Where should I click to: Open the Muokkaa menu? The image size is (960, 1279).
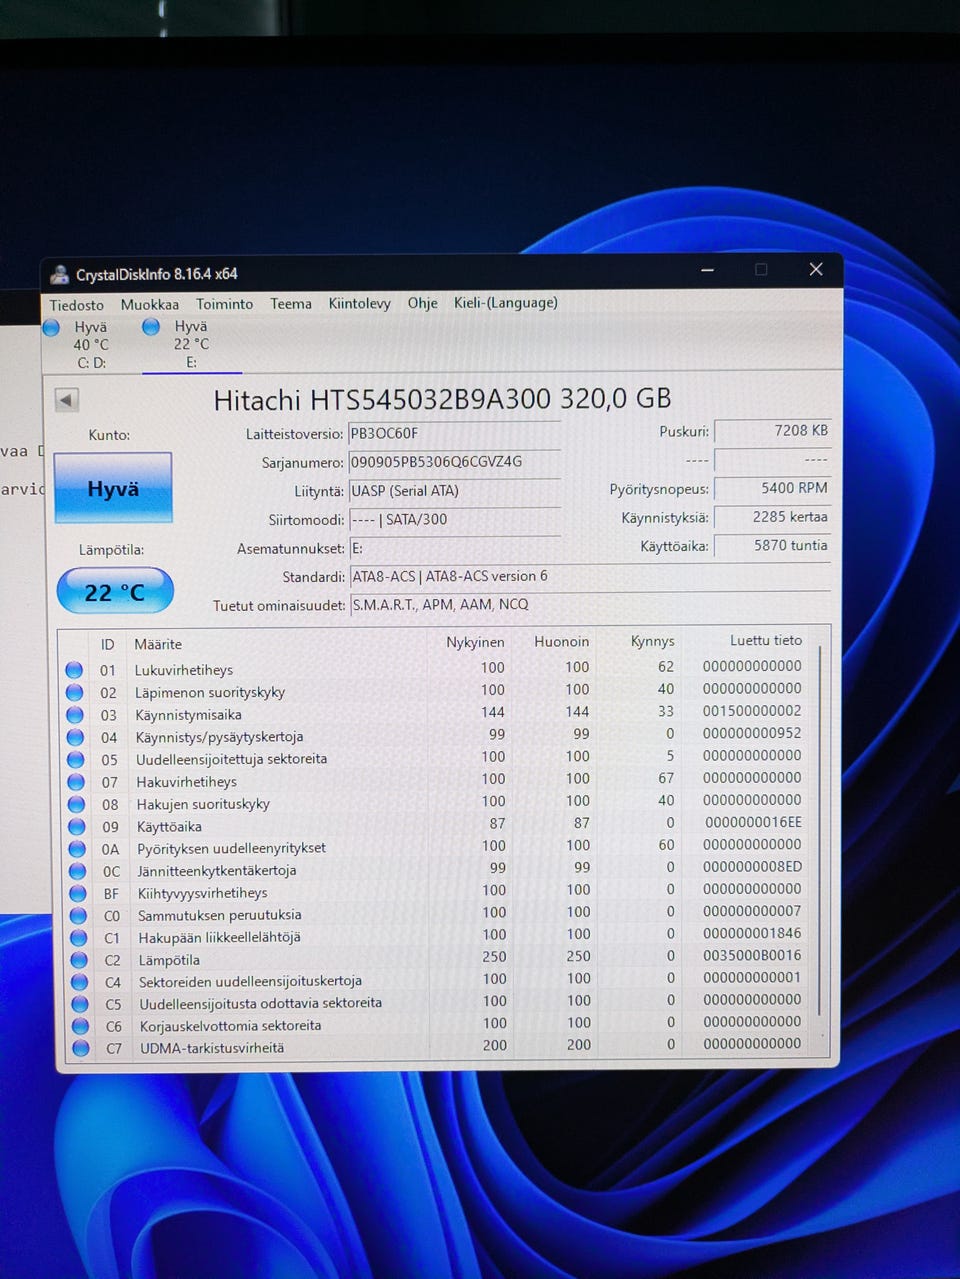tap(150, 305)
